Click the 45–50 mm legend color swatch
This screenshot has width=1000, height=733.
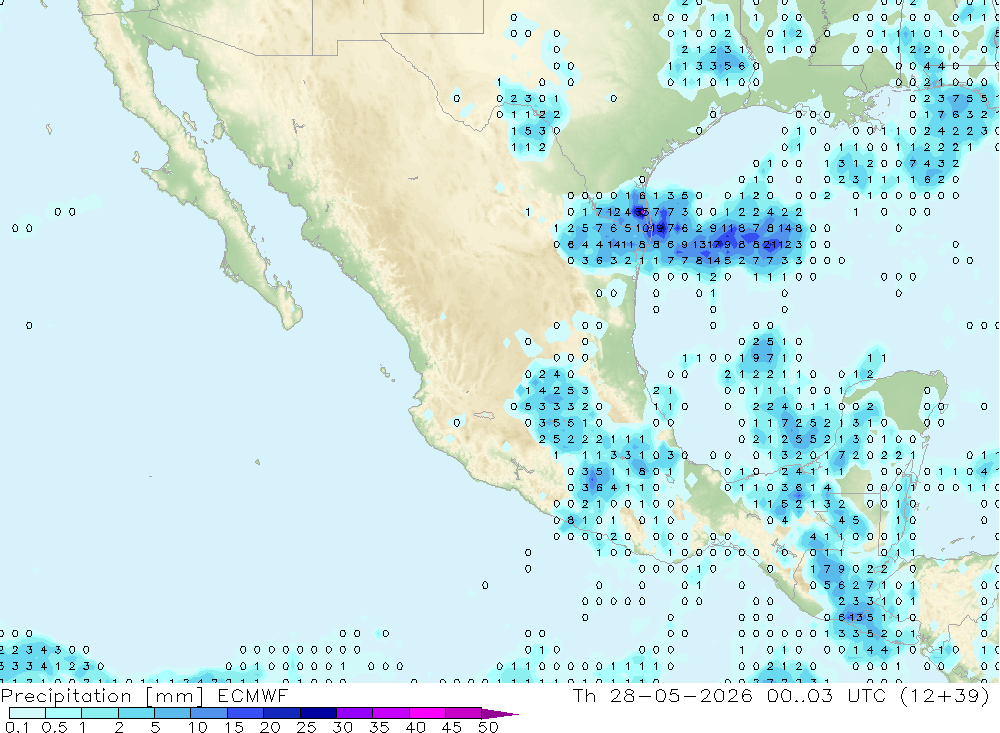coord(464,713)
